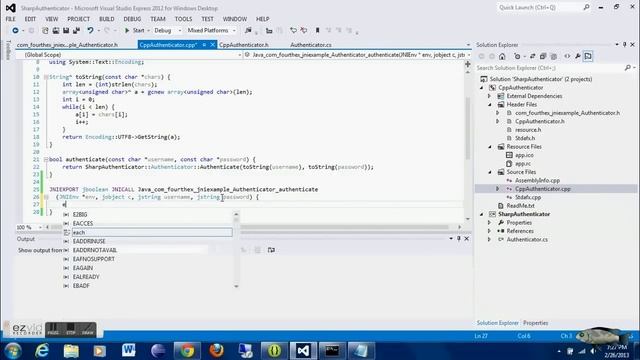This screenshot has height=360, width=640.
Task: Open Internet Explorer from the taskbar
Action: pos(42,351)
